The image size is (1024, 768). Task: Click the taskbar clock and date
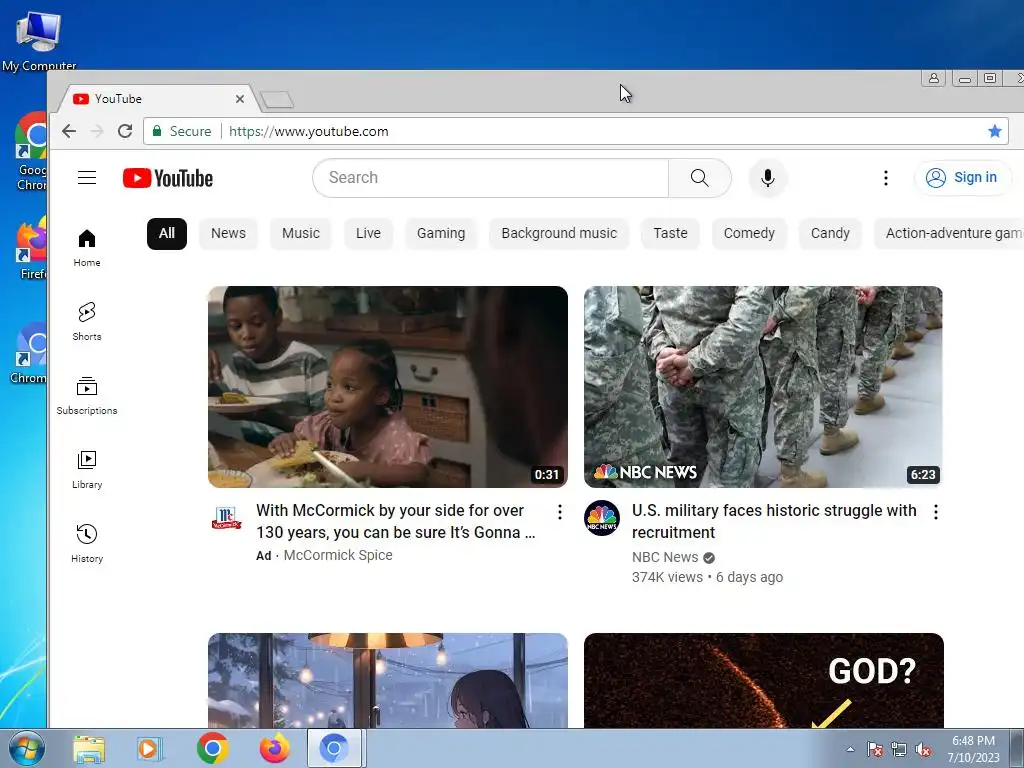point(973,749)
